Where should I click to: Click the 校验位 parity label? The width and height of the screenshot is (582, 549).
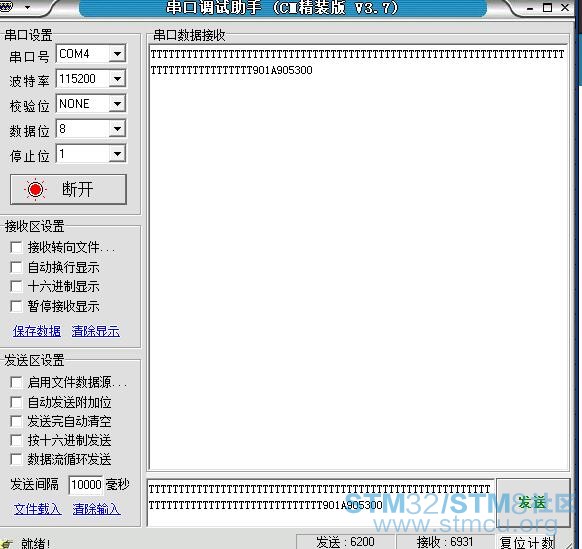point(29,106)
